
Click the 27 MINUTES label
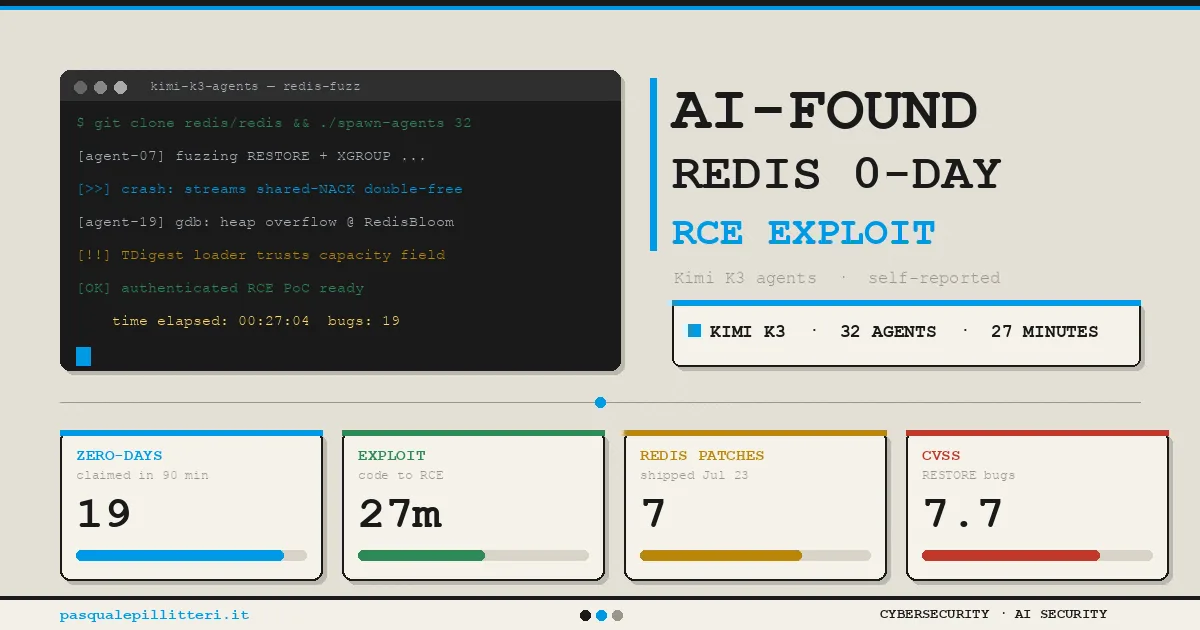(1044, 331)
